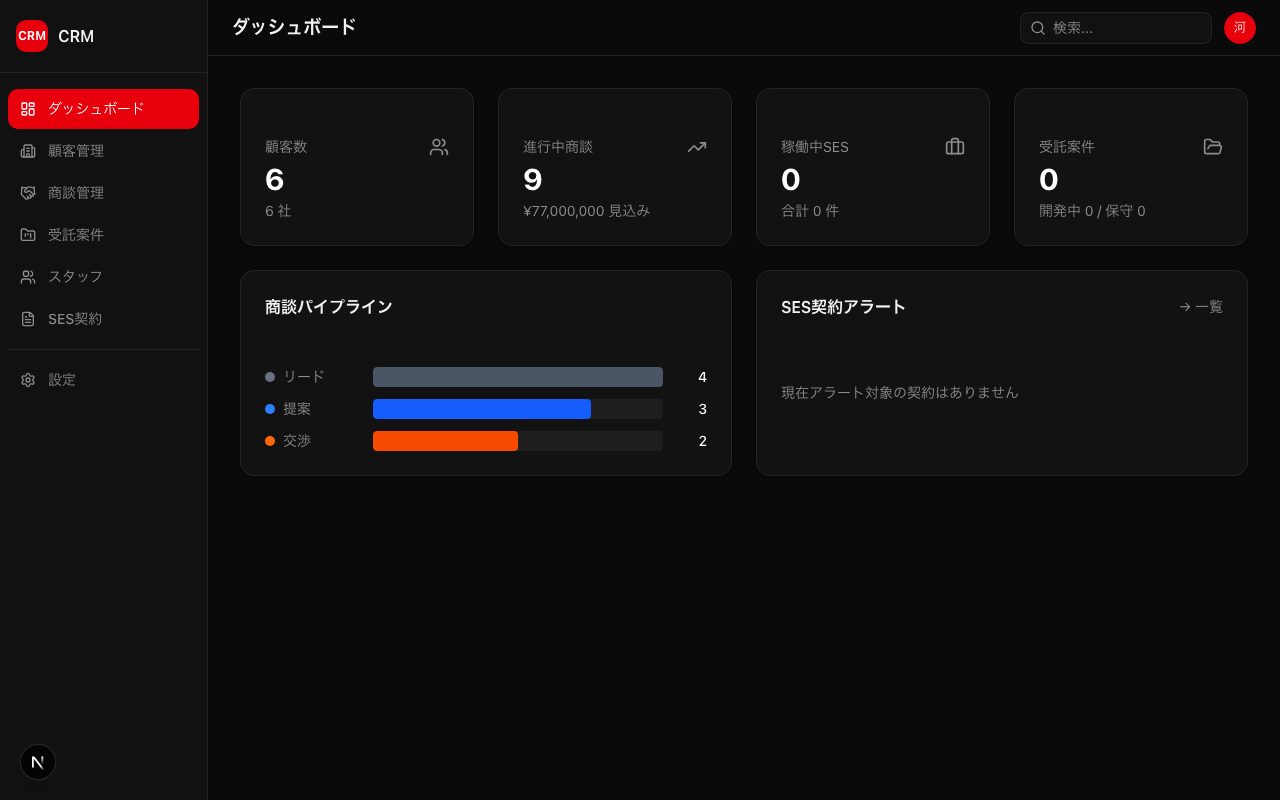The image size is (1280, 800).
Task: Click the blue 提案 pipeline bar
Action: [482, 409]
